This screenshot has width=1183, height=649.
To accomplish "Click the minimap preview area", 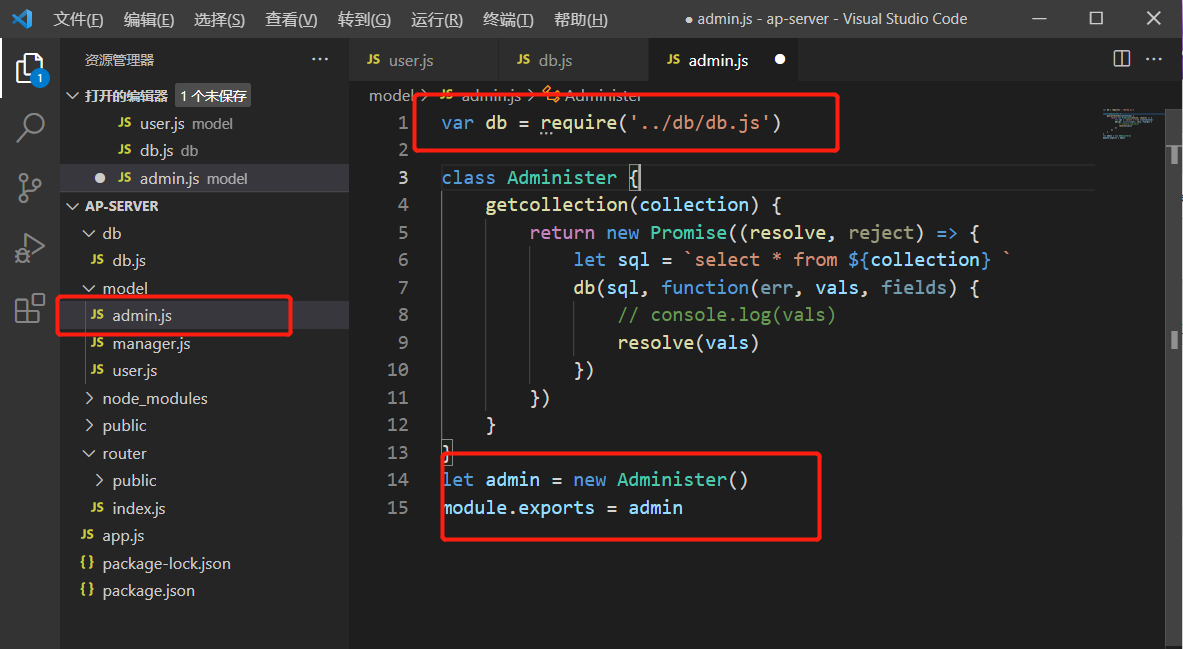I will [1130, 120].
